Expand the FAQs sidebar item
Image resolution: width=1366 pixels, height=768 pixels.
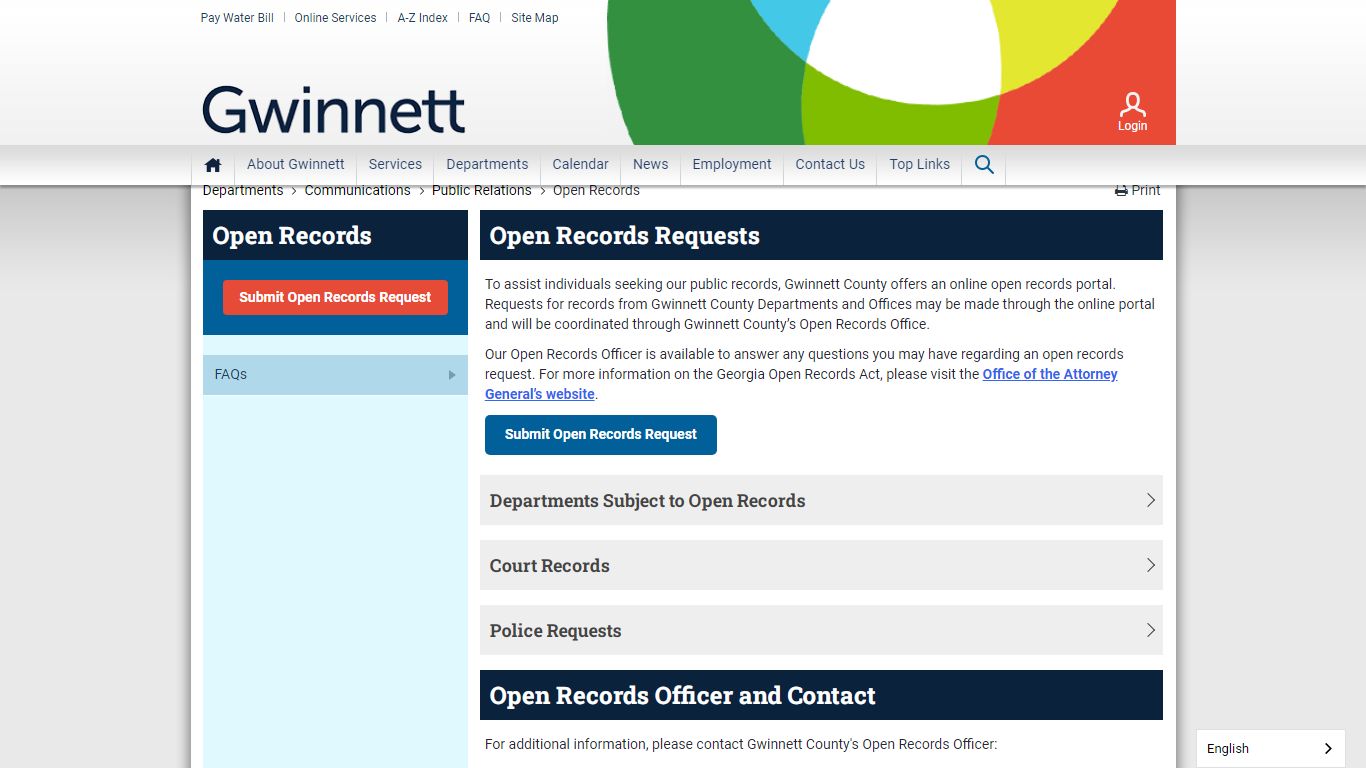335,374
